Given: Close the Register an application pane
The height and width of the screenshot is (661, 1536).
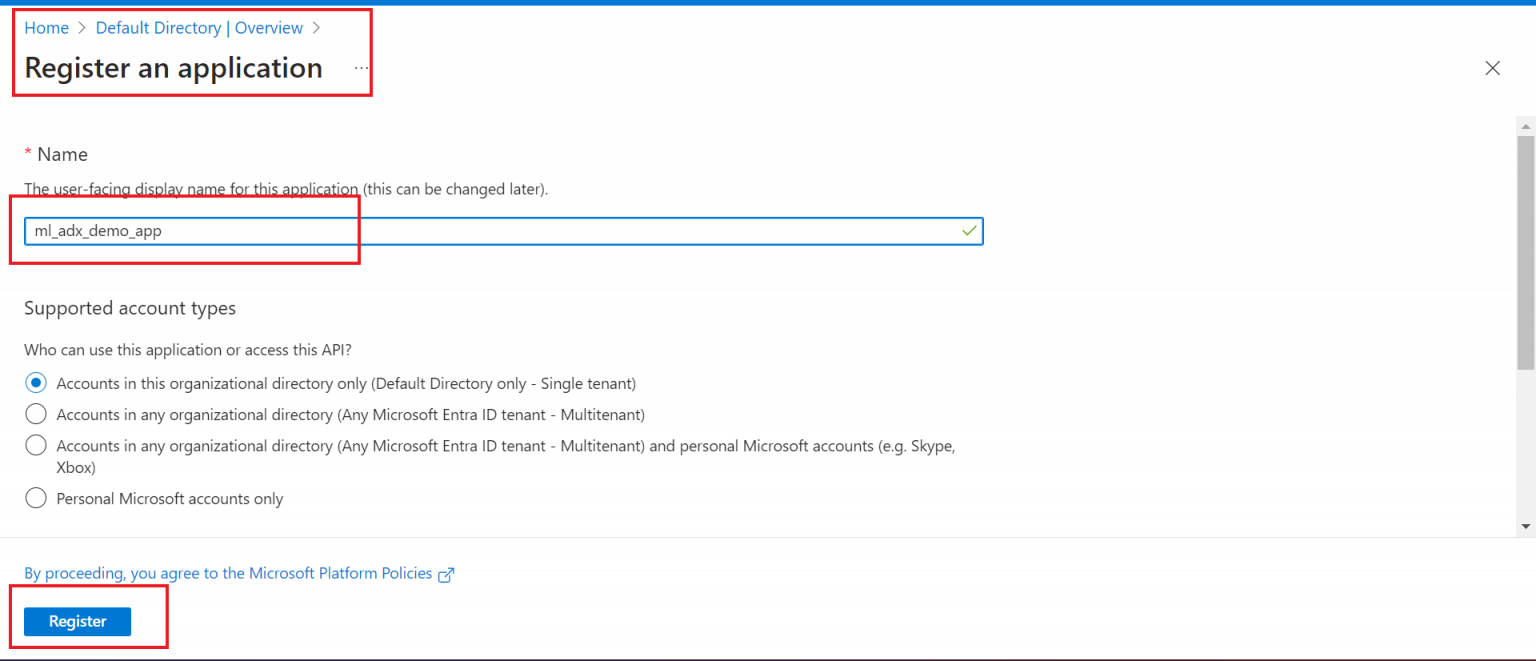Looking at the screenshot, I should point(1492,68).
